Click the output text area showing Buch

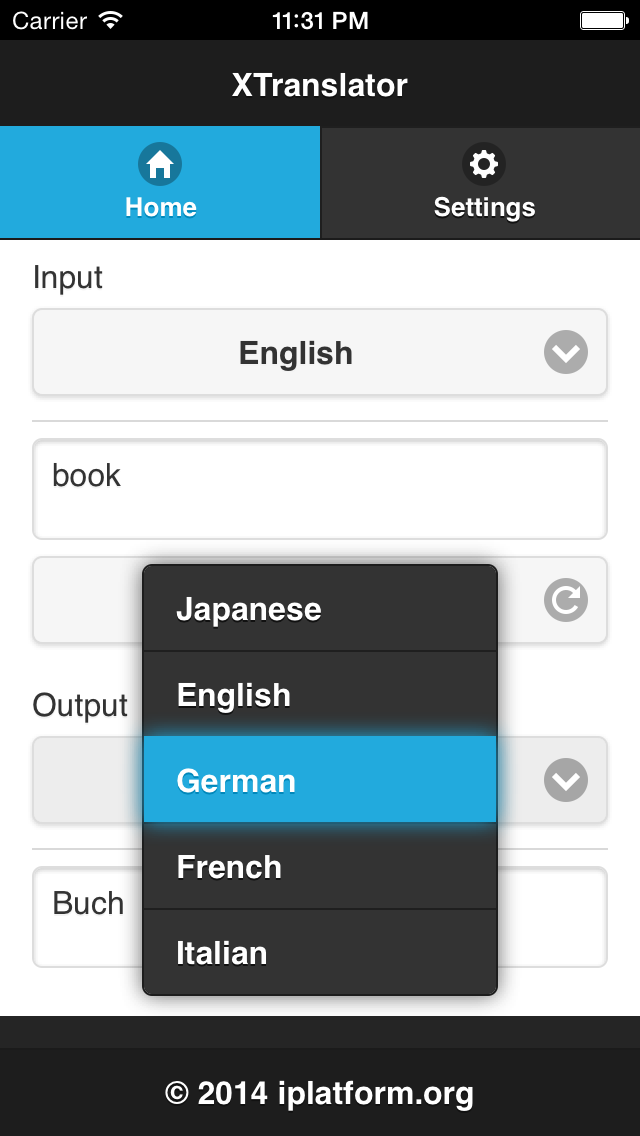tap(320, 916)
